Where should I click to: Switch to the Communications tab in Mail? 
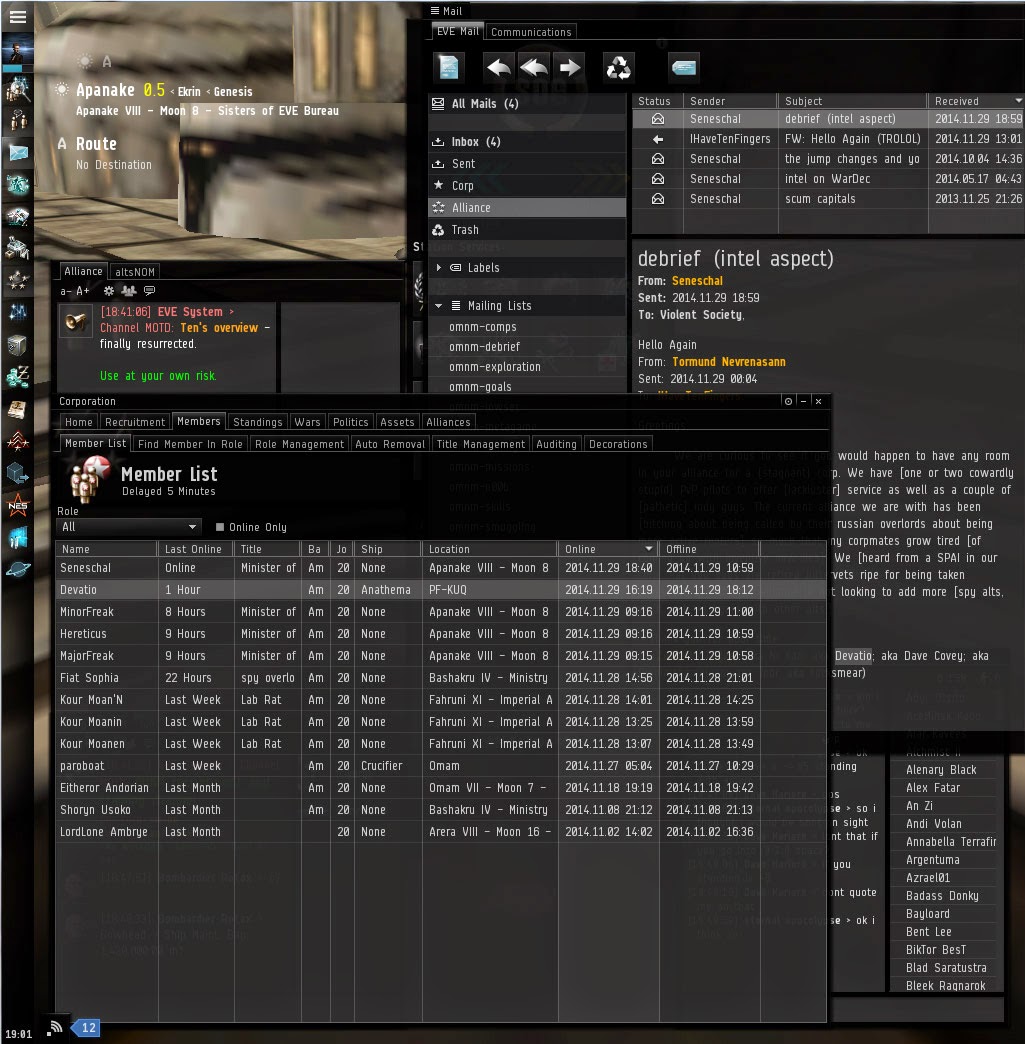pyautogui.click(x=531, y=32)
